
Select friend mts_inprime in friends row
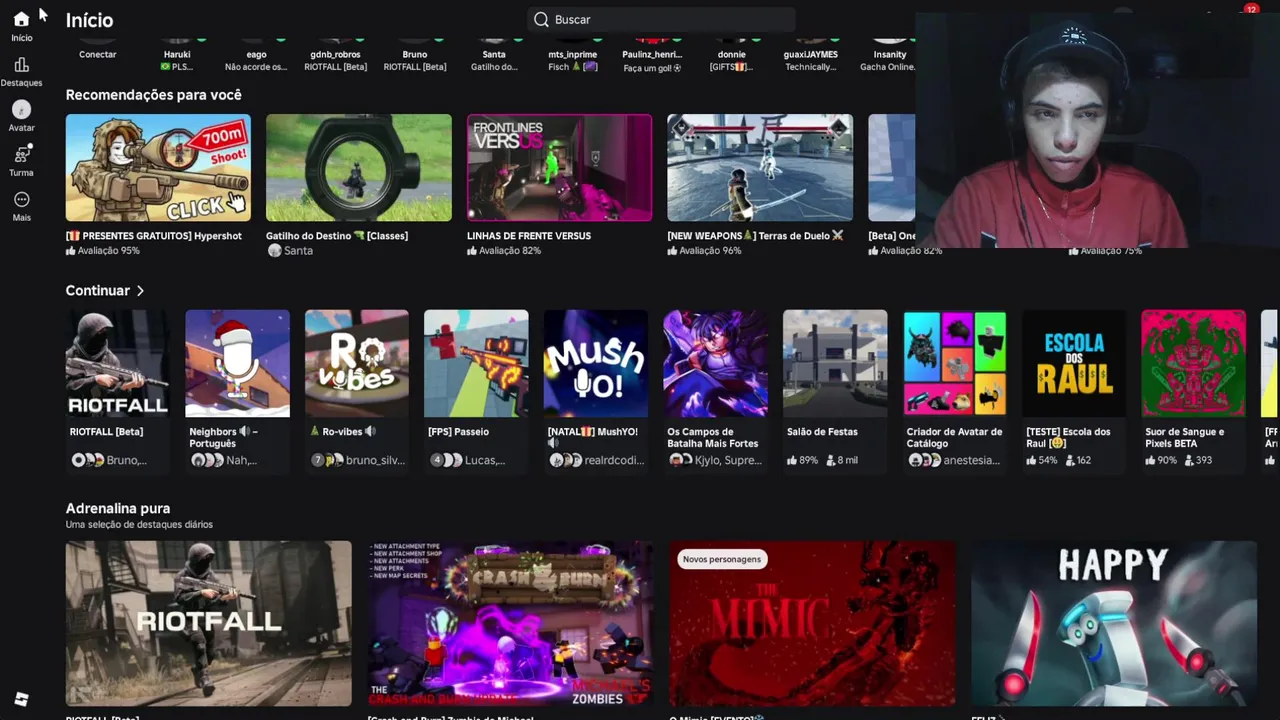[x=573, y=55]
